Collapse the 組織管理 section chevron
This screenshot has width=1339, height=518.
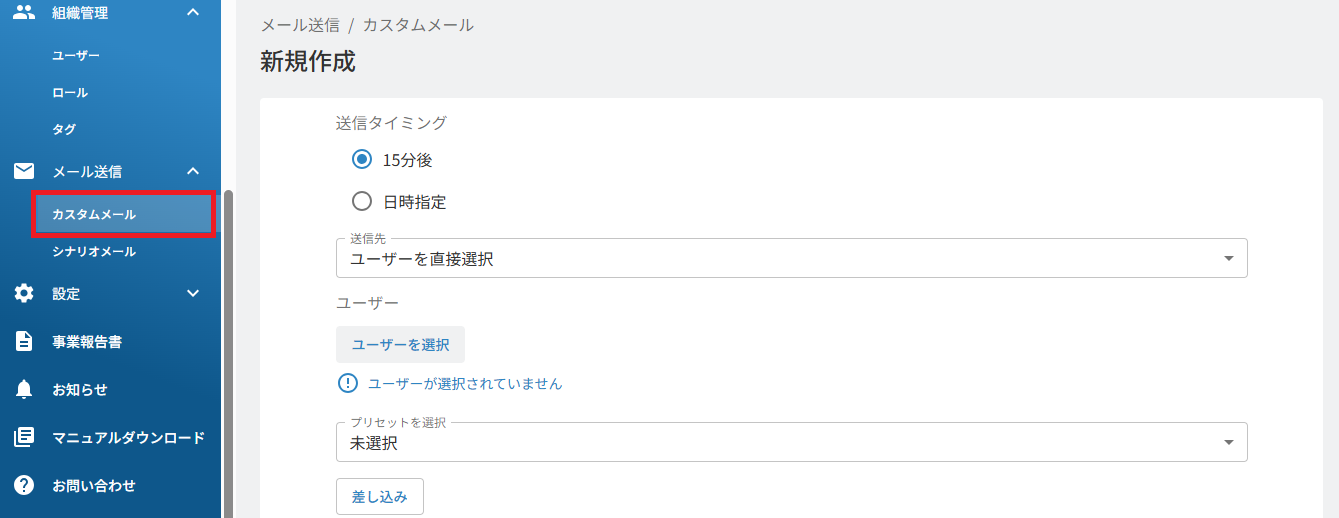(x=193, y=13)
